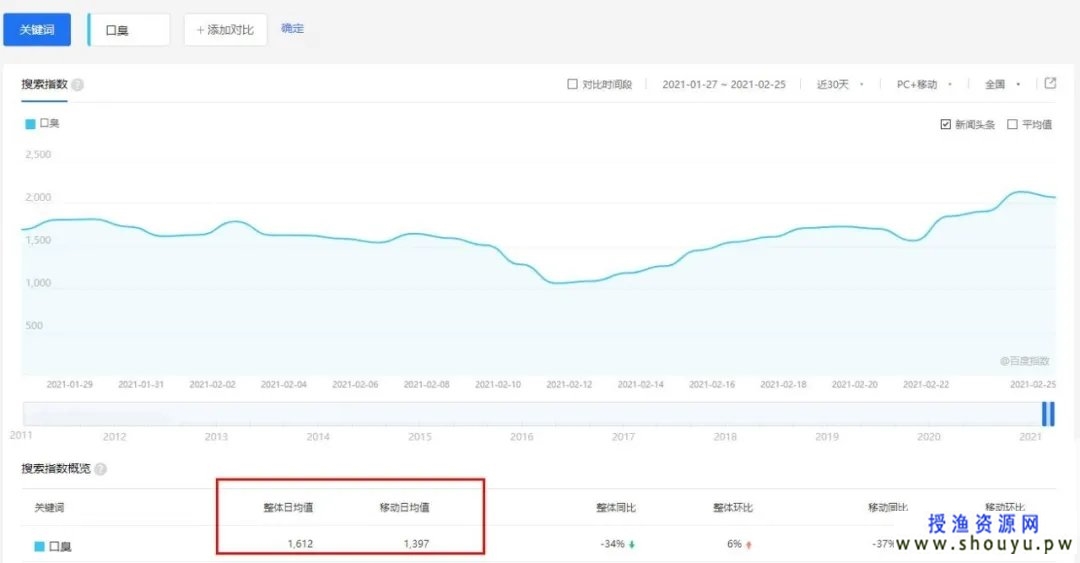This screenshot has width=1080, height=563.
Task: Click the help icon next to 搜索指数
Action: point(78,85)
